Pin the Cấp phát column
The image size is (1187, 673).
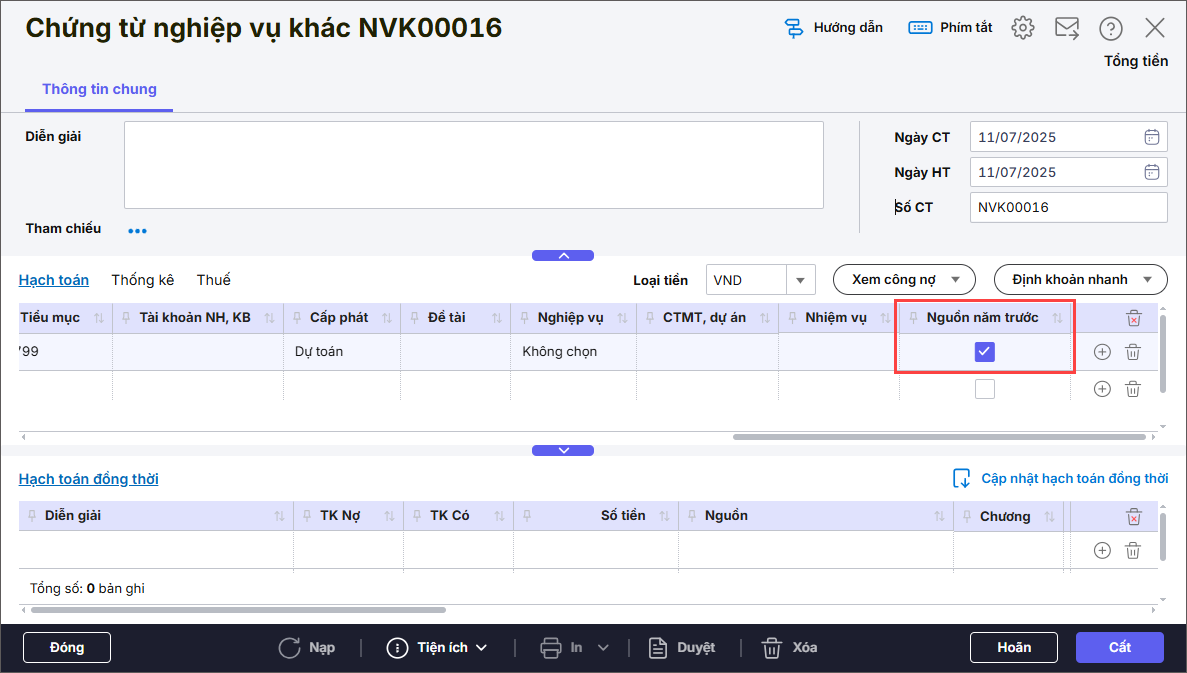coord(297,318)
